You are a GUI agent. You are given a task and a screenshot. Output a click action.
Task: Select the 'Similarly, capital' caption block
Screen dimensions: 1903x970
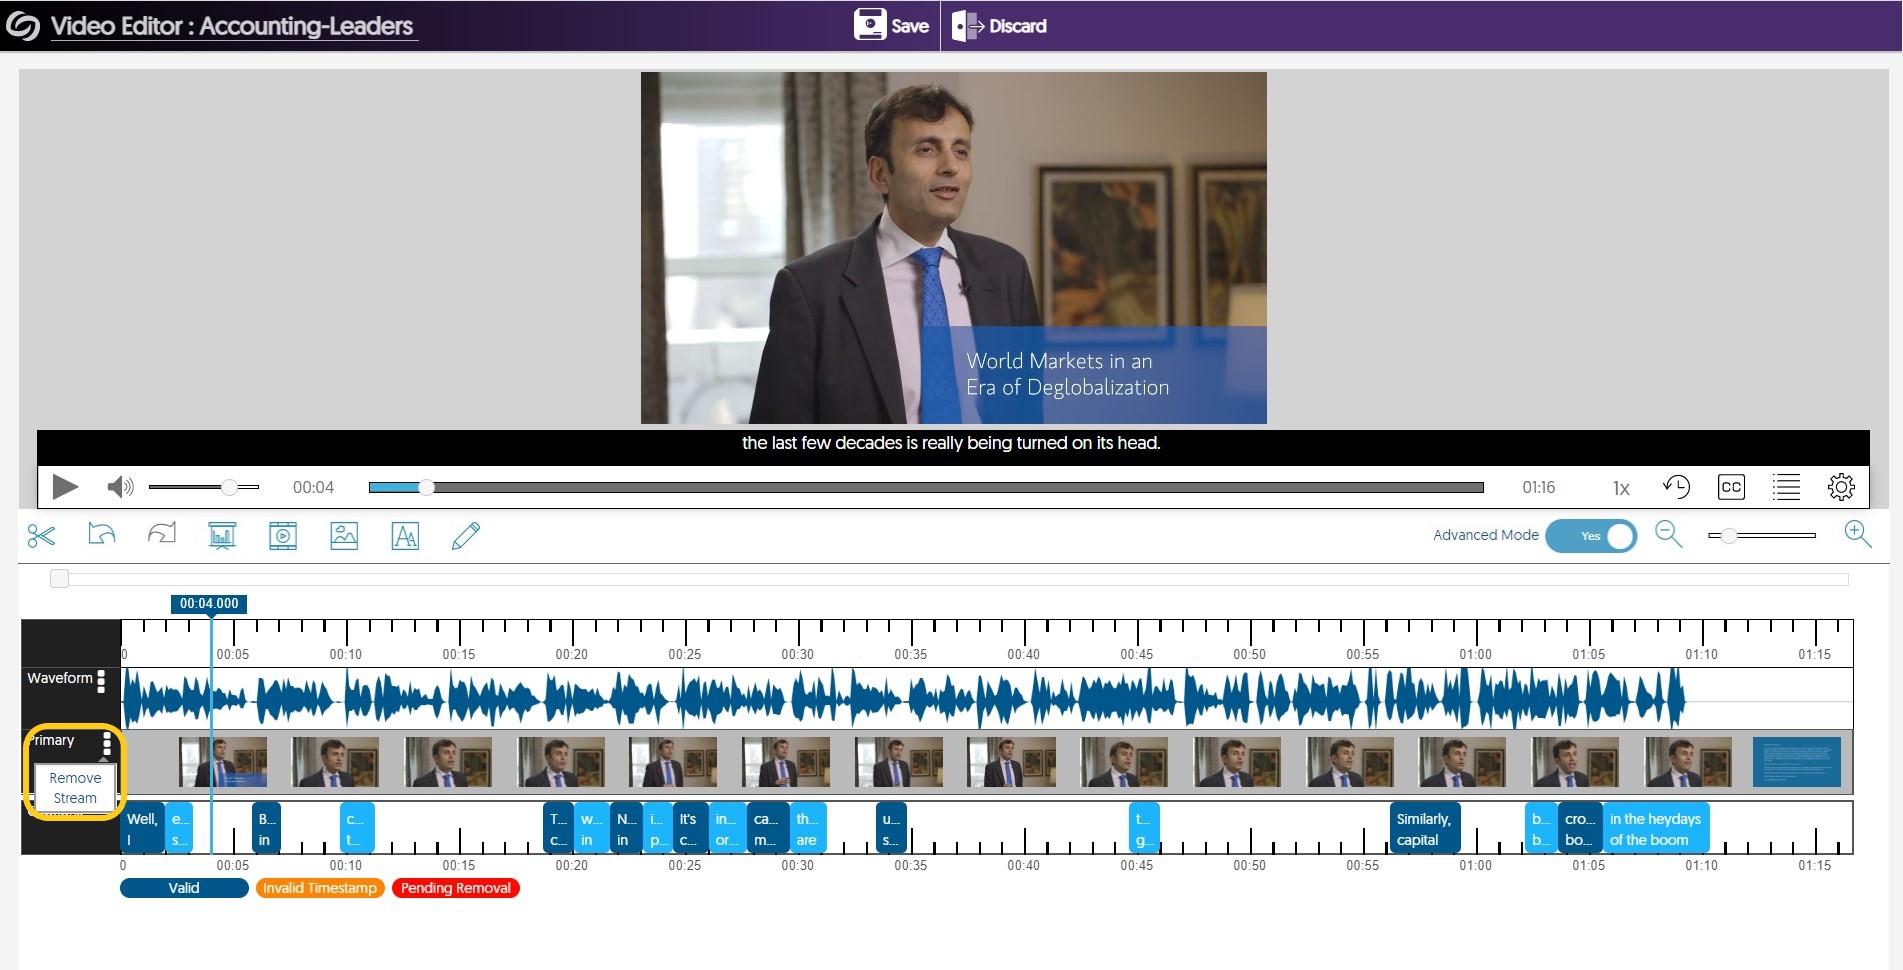[1423, 829]
